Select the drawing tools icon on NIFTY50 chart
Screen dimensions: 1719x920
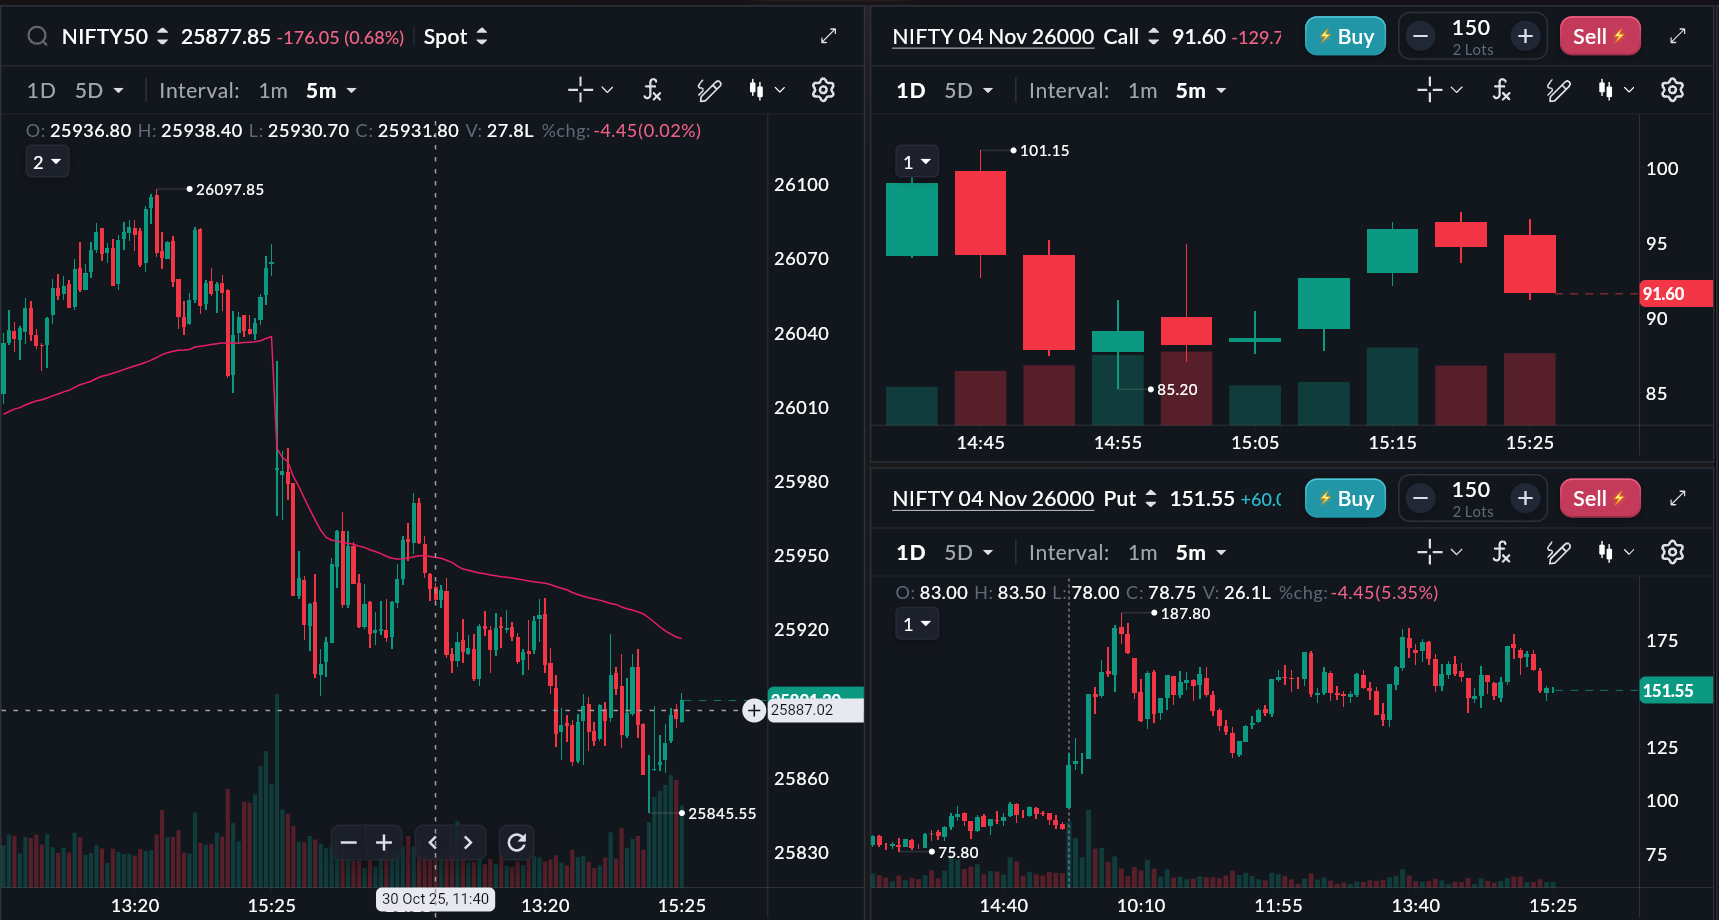tap(709, 90)
